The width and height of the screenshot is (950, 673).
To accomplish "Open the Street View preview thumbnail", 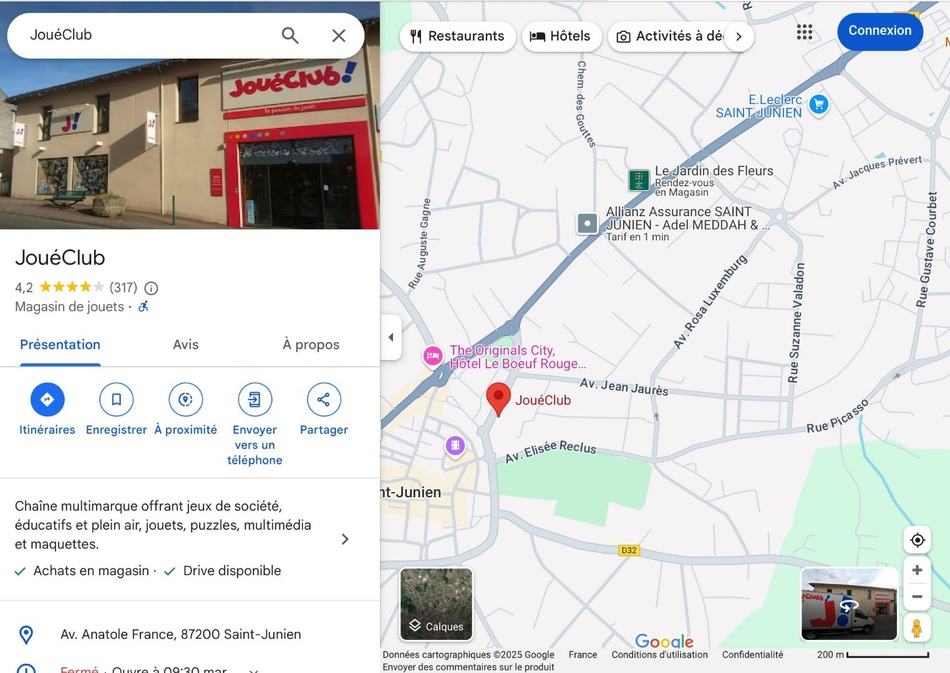I will point(849,604).
